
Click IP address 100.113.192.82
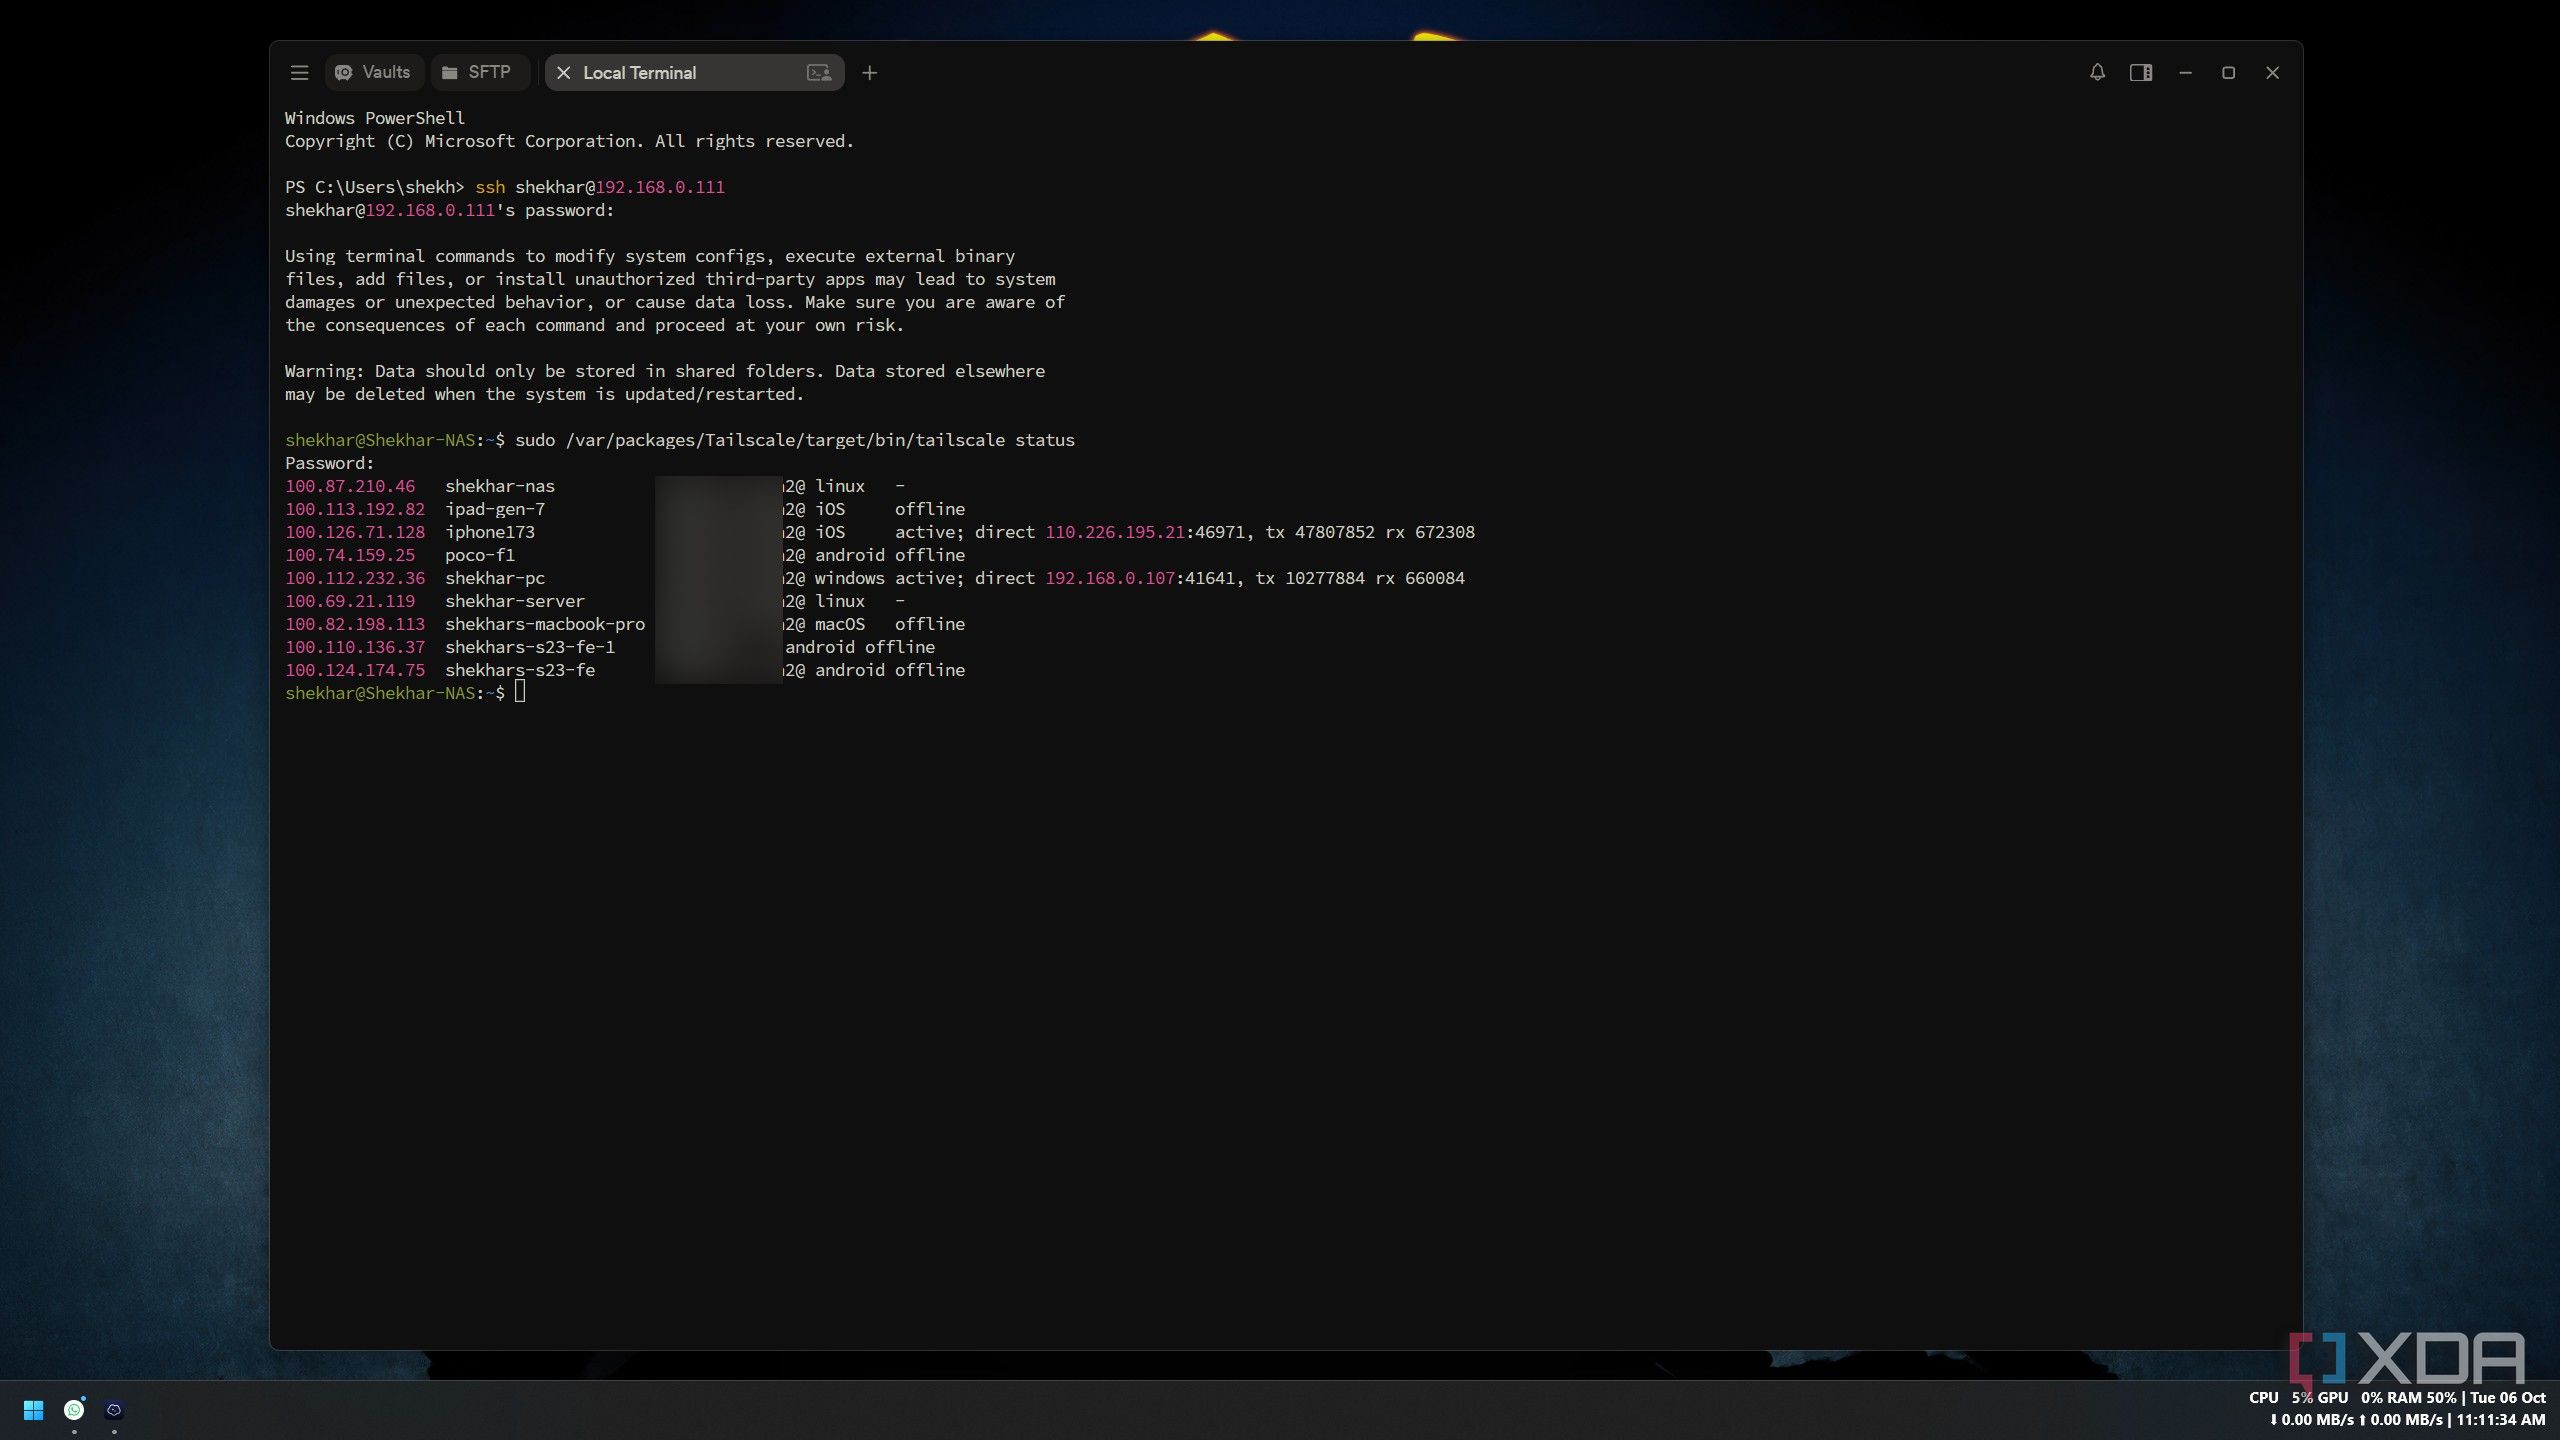(x=355, y=509)
